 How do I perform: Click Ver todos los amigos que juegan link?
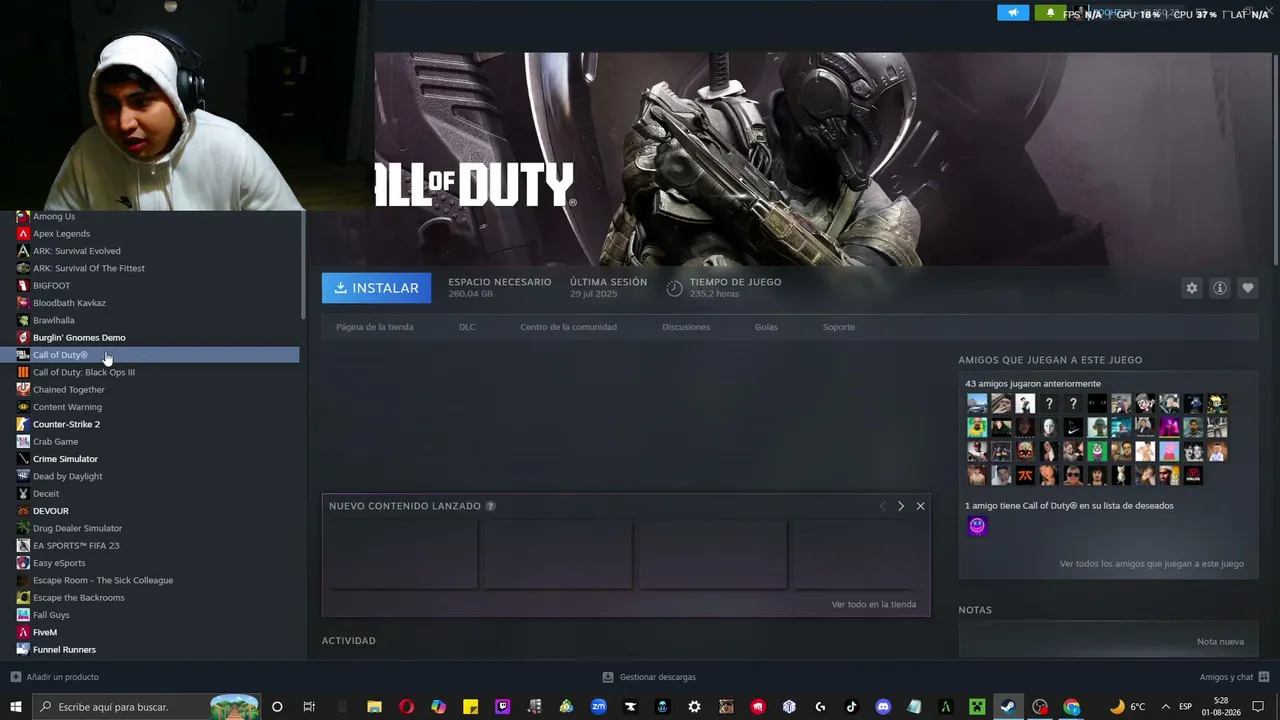coord(1152,564)
